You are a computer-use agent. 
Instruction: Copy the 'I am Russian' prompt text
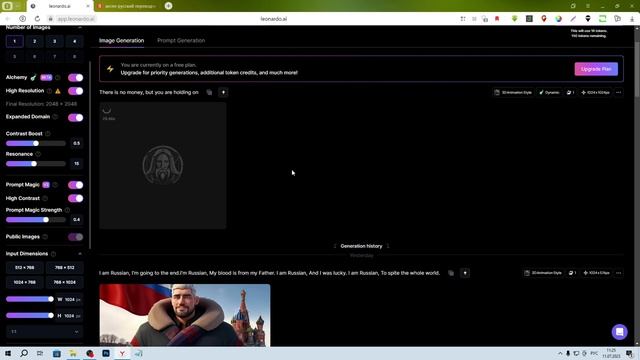point(451,273)
